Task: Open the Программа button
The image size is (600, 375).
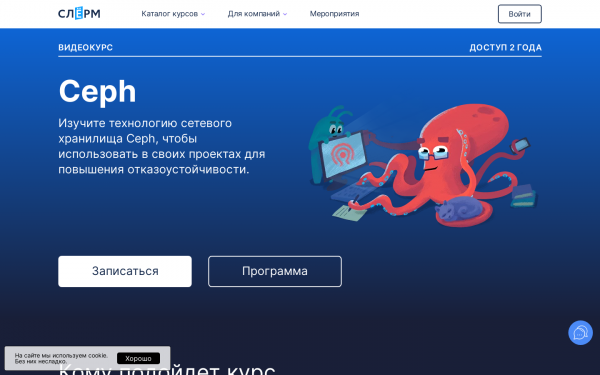Action: pos(275,271)
